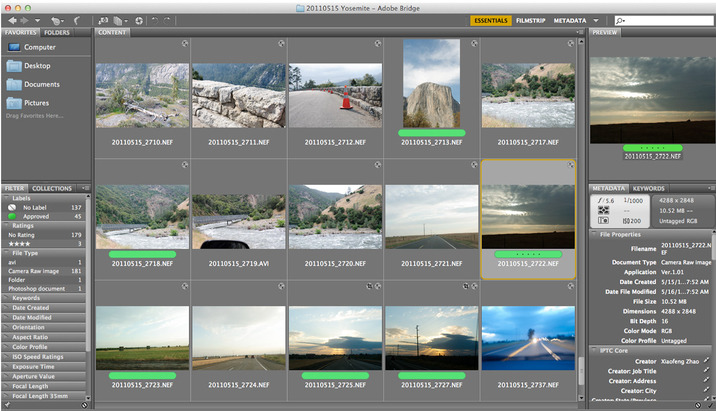Click the Go forward arrow icon
Screen dimensions: 716x411
tap(24, 20)
